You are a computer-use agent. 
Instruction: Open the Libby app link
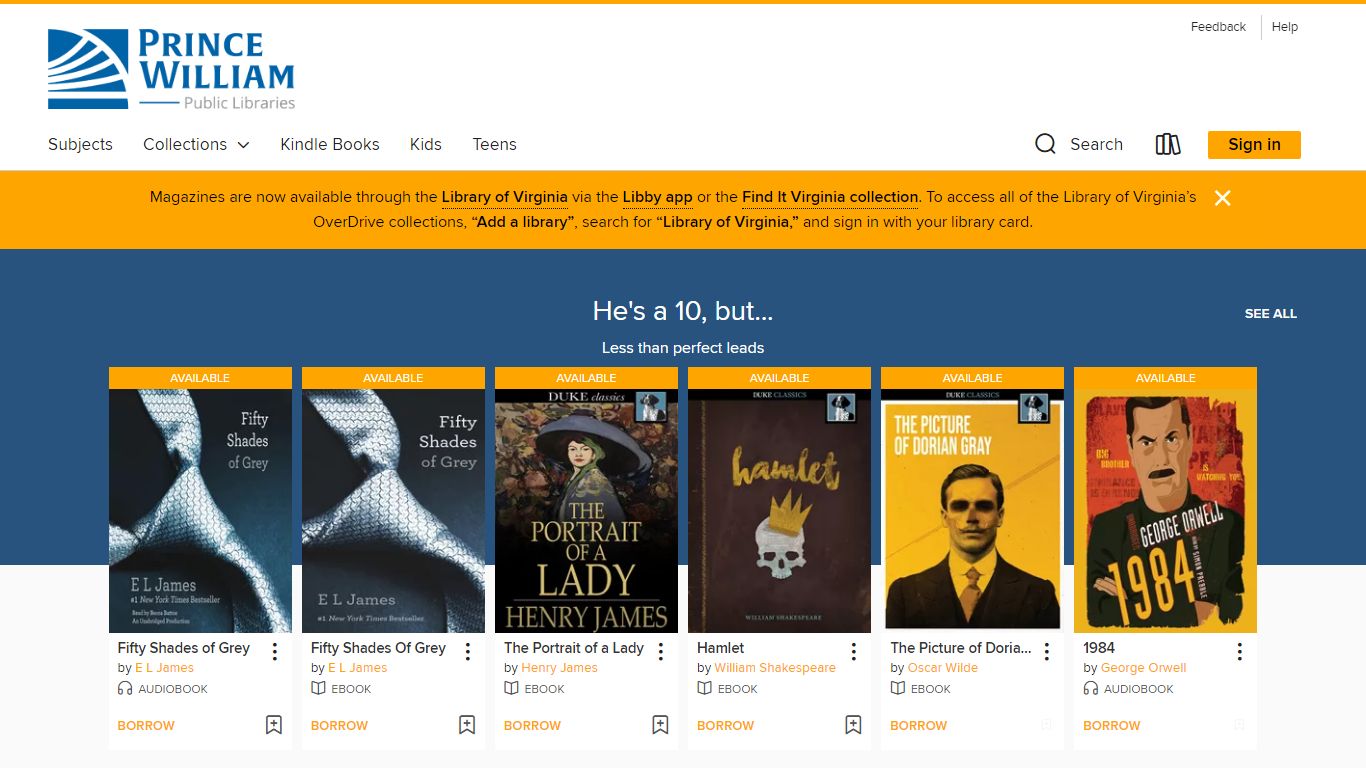(x=657, y=197)
